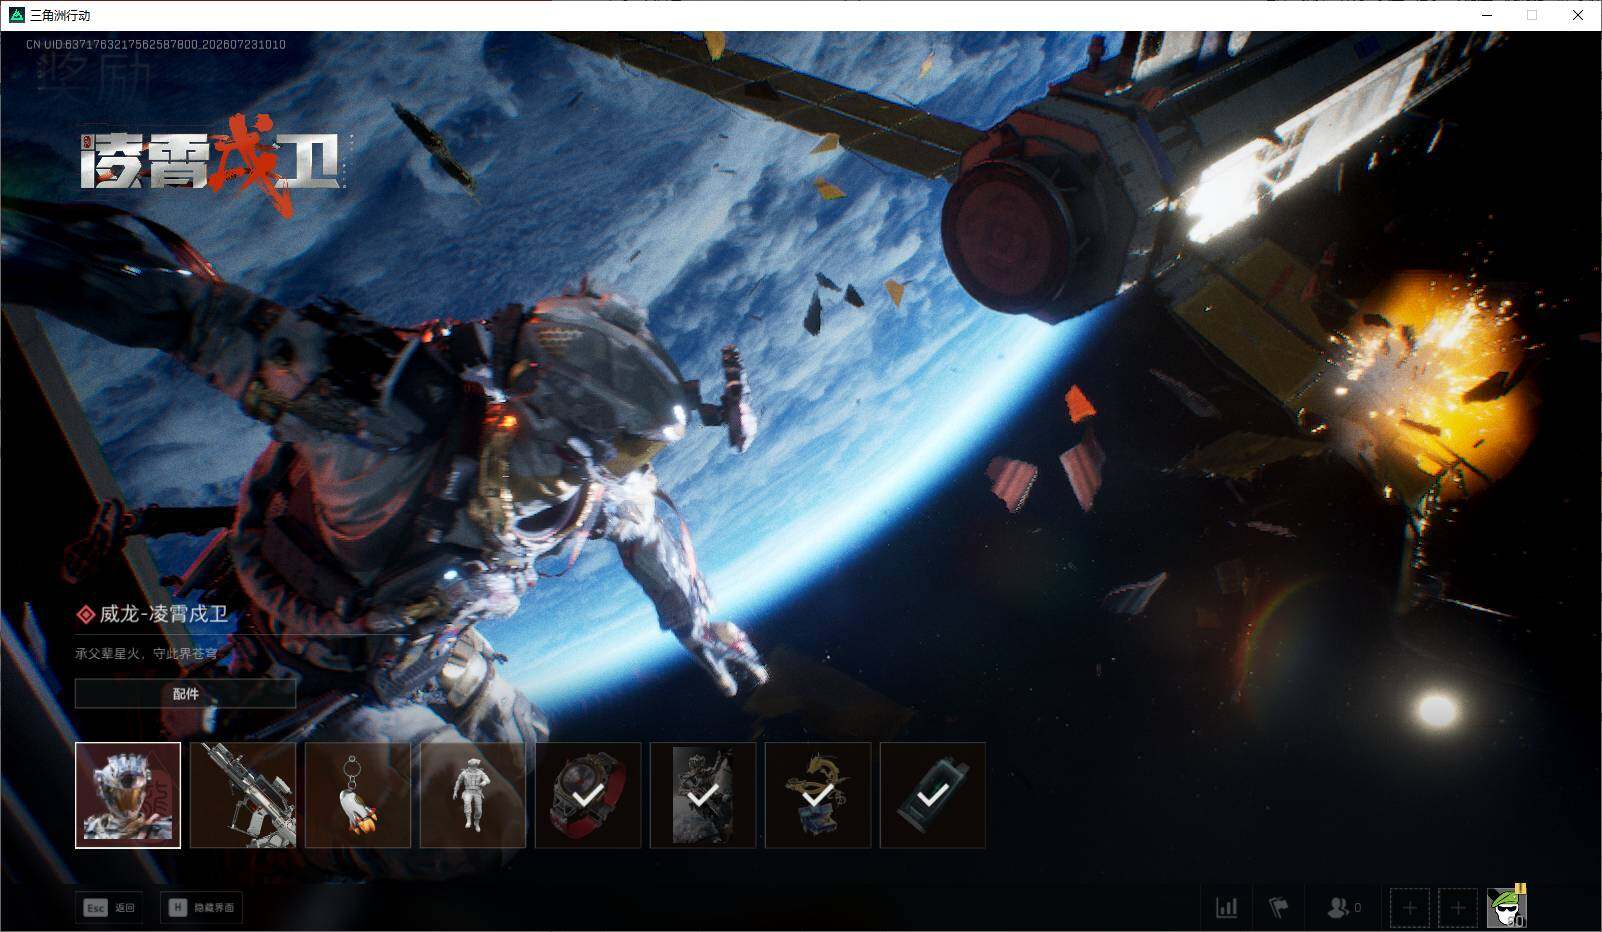Screen dimensions: 1602x932
Task: Select the checked dark device tag reward
Action: [933, 795]
